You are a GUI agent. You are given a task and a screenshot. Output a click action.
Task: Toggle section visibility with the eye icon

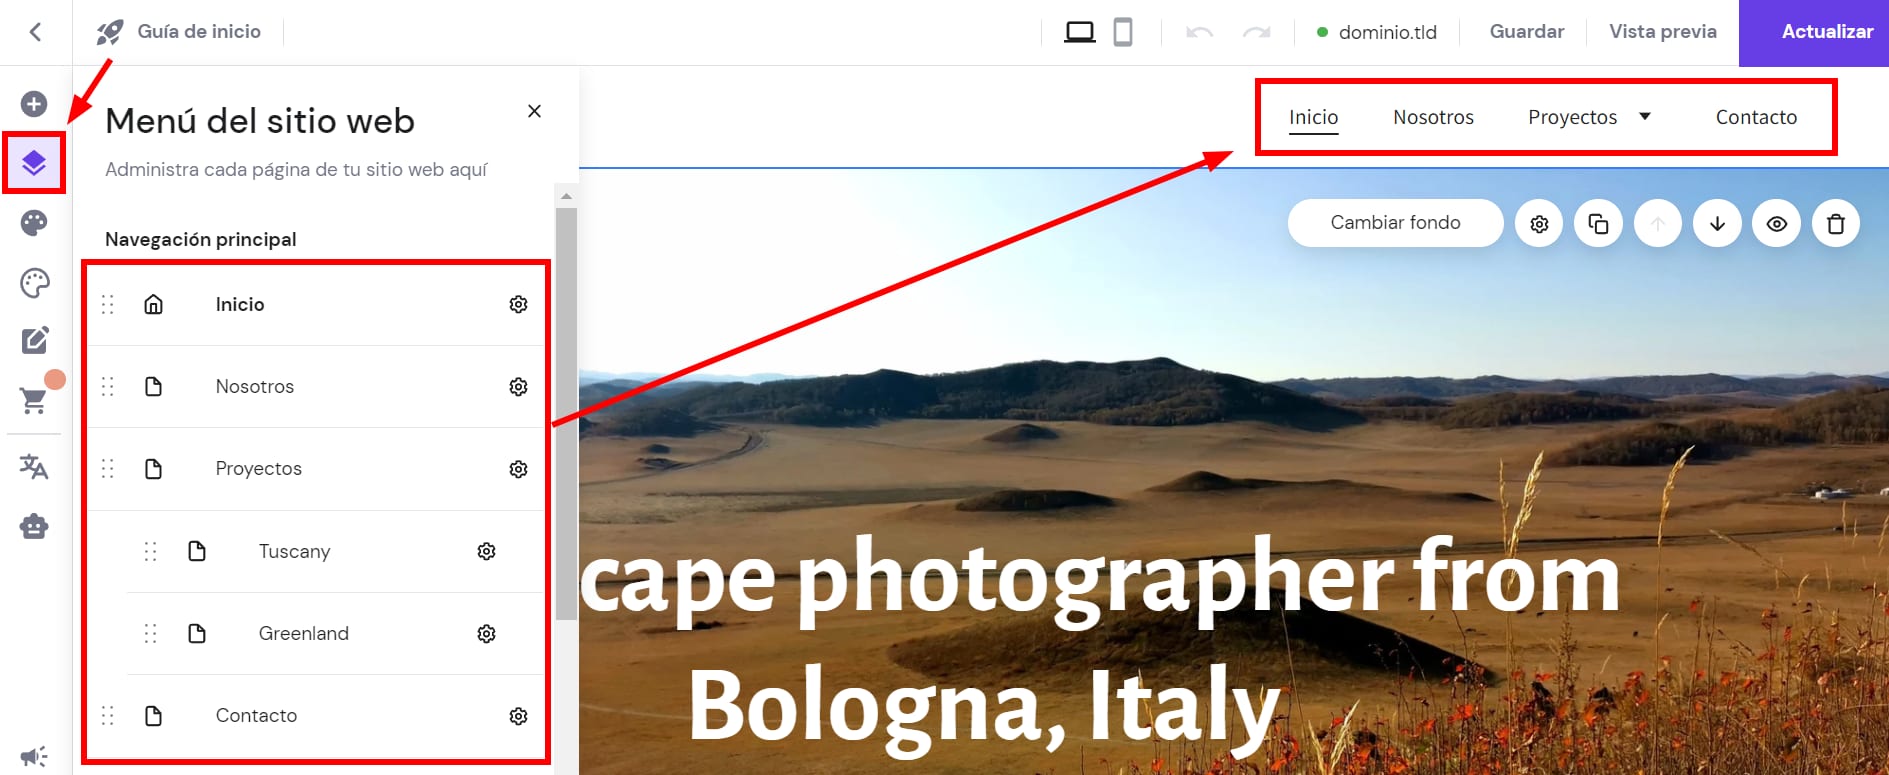point(1776,223)
